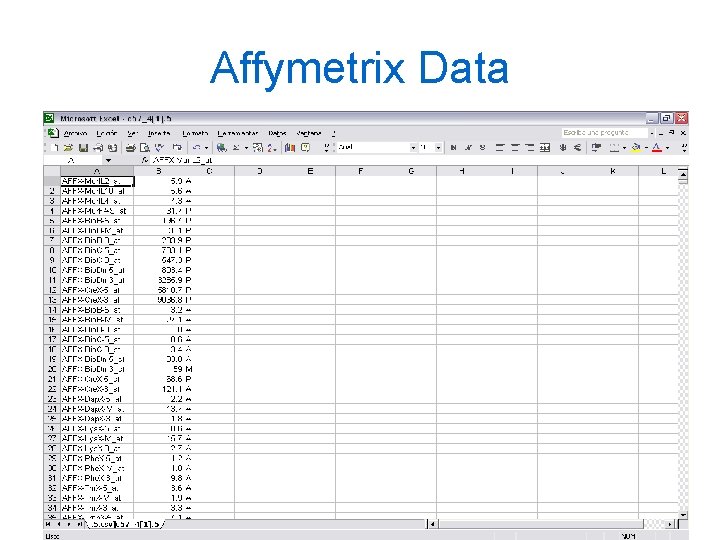Click the fx Insert Function button
This screenshot has height=540, width=720.
[145, 160]
